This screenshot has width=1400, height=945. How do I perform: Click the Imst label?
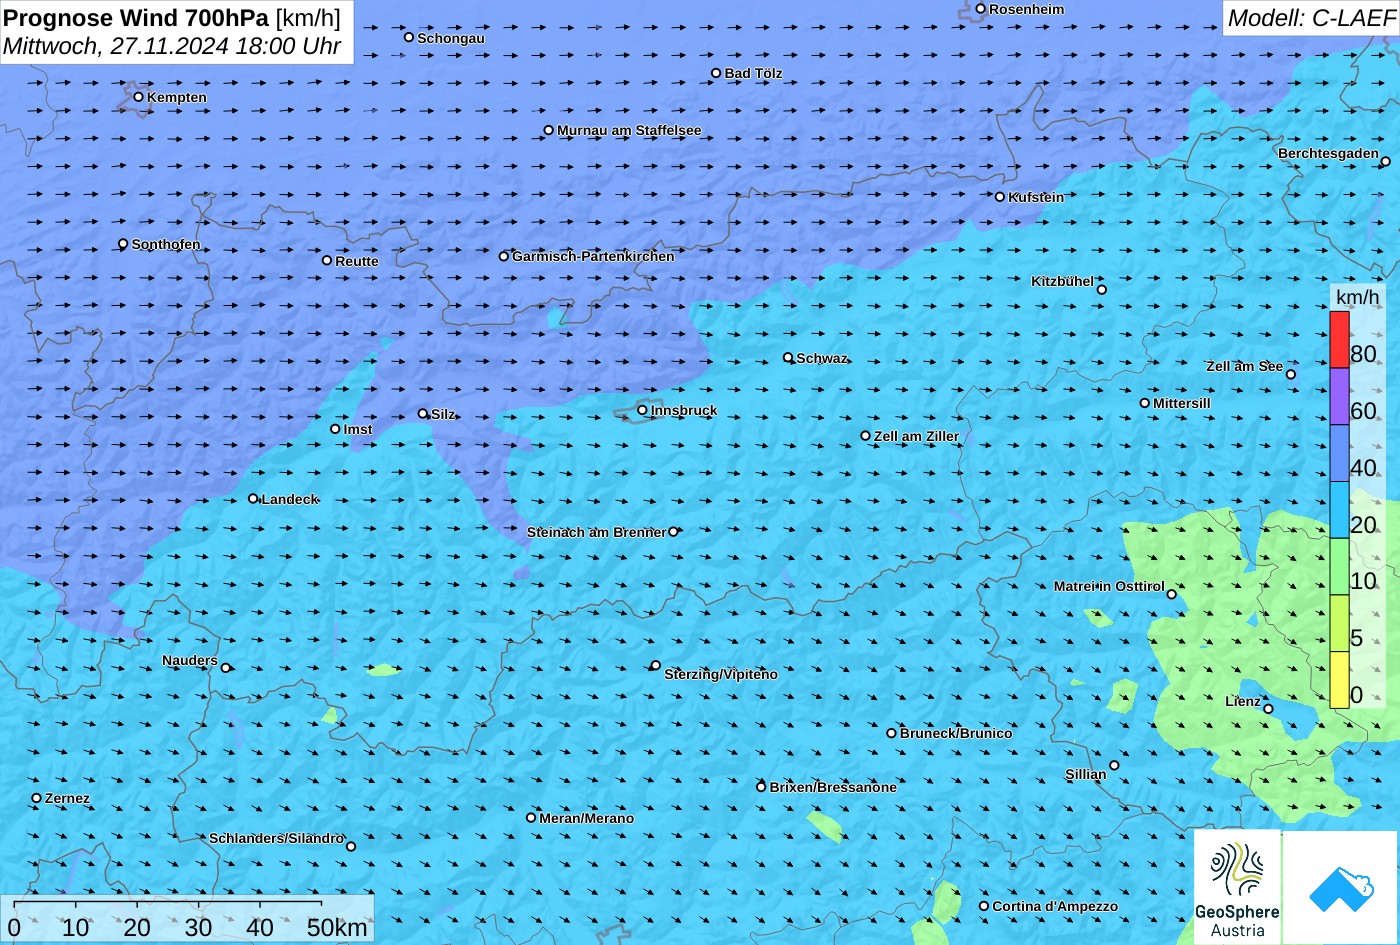[x=358, y=429]
